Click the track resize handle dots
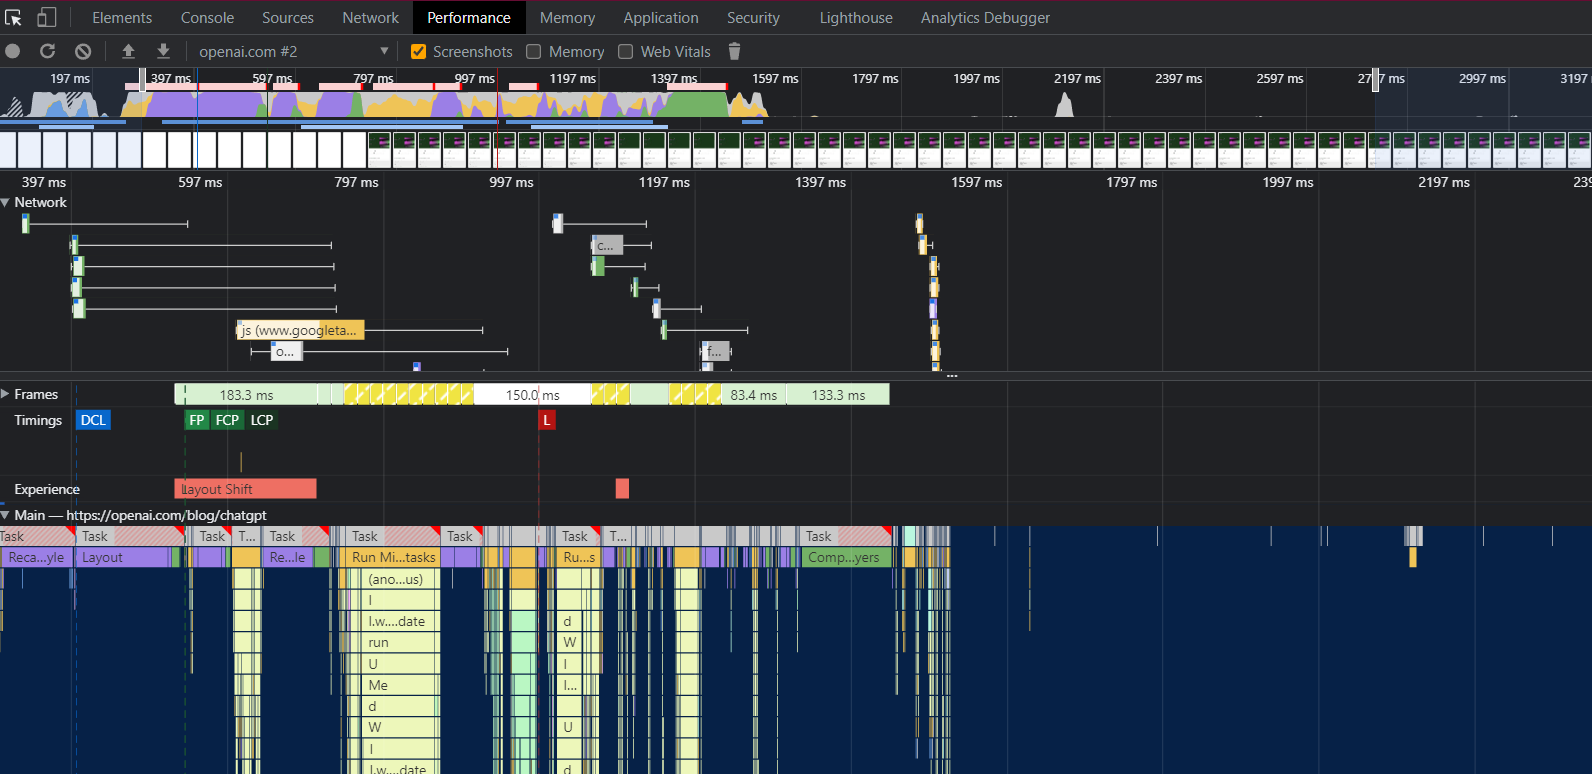 tap(952, 376)
